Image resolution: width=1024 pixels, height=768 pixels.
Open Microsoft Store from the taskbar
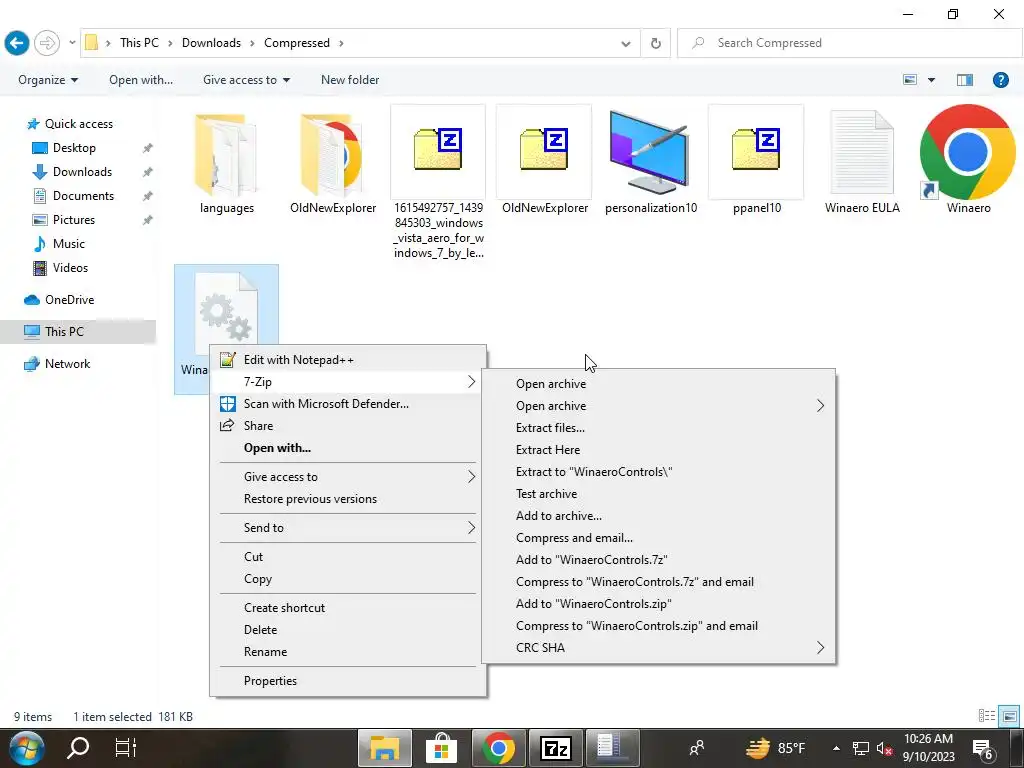442,748
